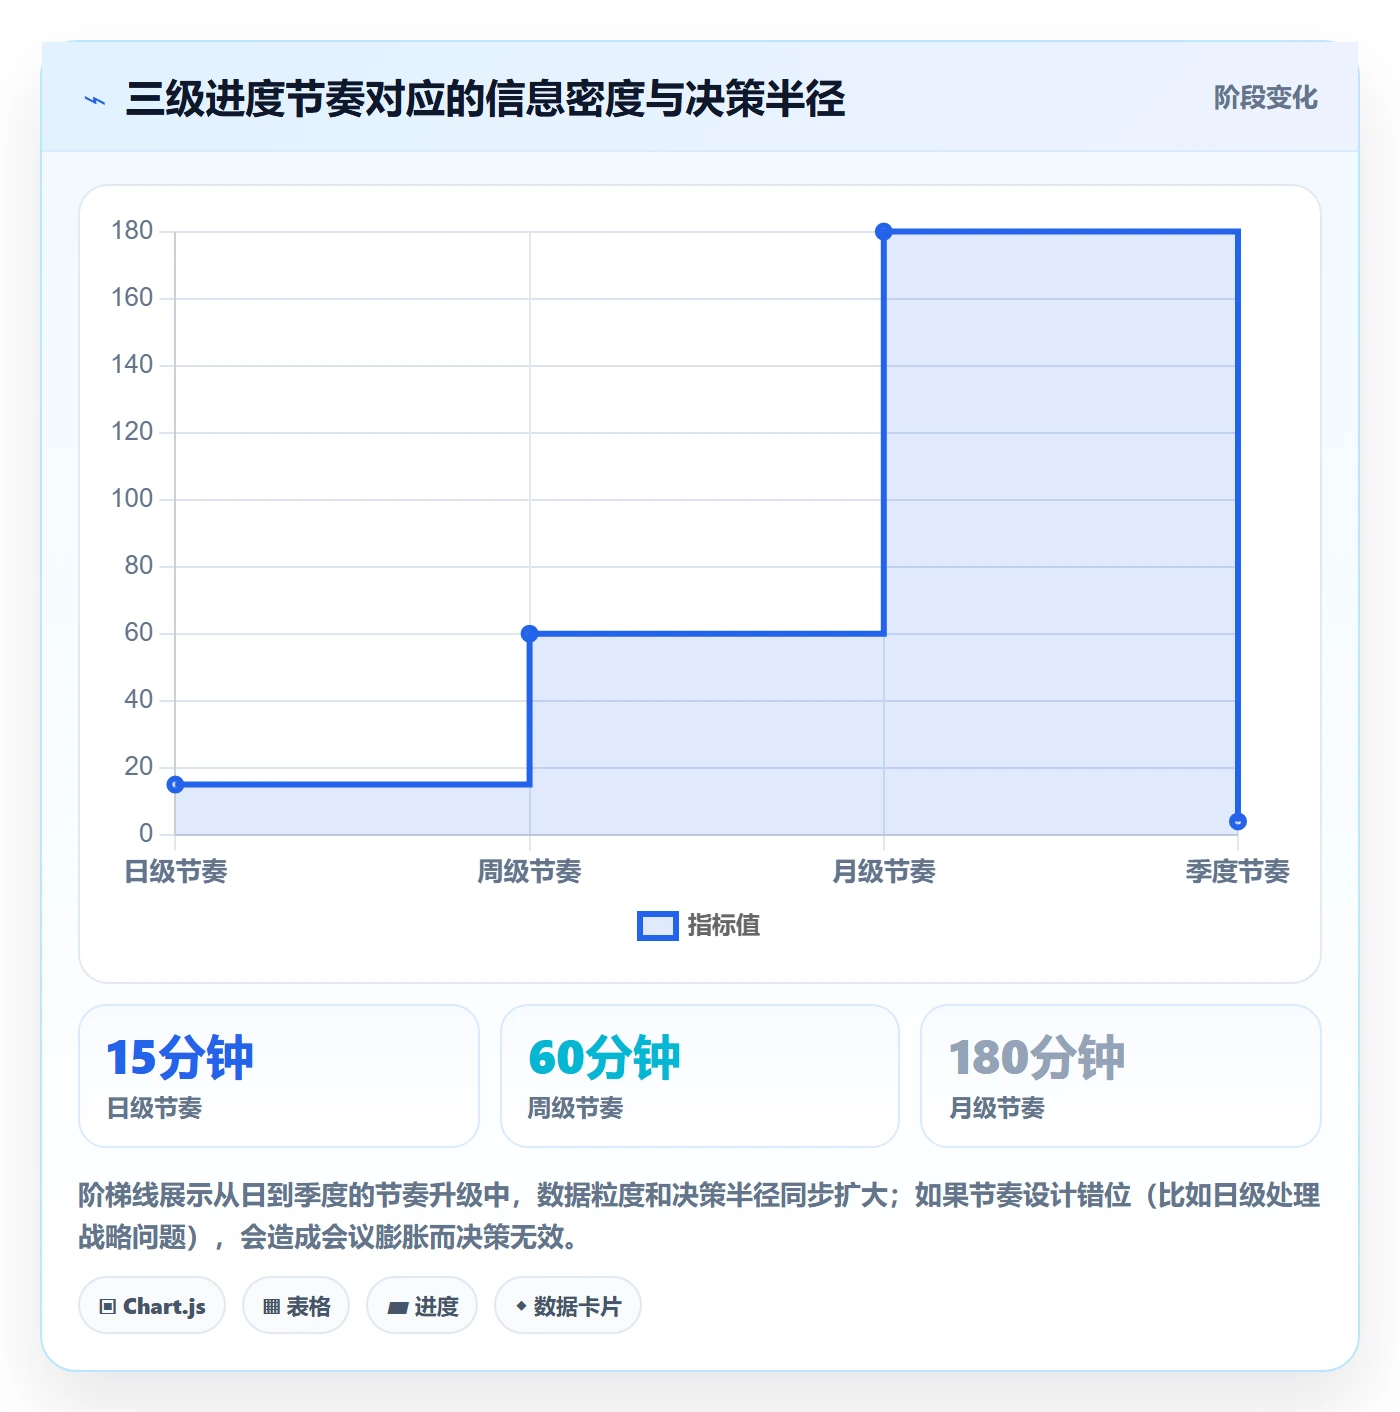Click the 进度 tag chip
This screenshot has width=1400, height=1412.
pyautogui.click(x=422, y=1305)
